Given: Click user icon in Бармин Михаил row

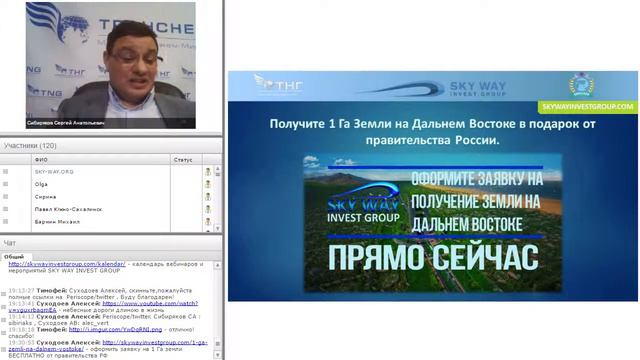Looking at the screenshot, I should pyautogui.click(x=208, y=222).
